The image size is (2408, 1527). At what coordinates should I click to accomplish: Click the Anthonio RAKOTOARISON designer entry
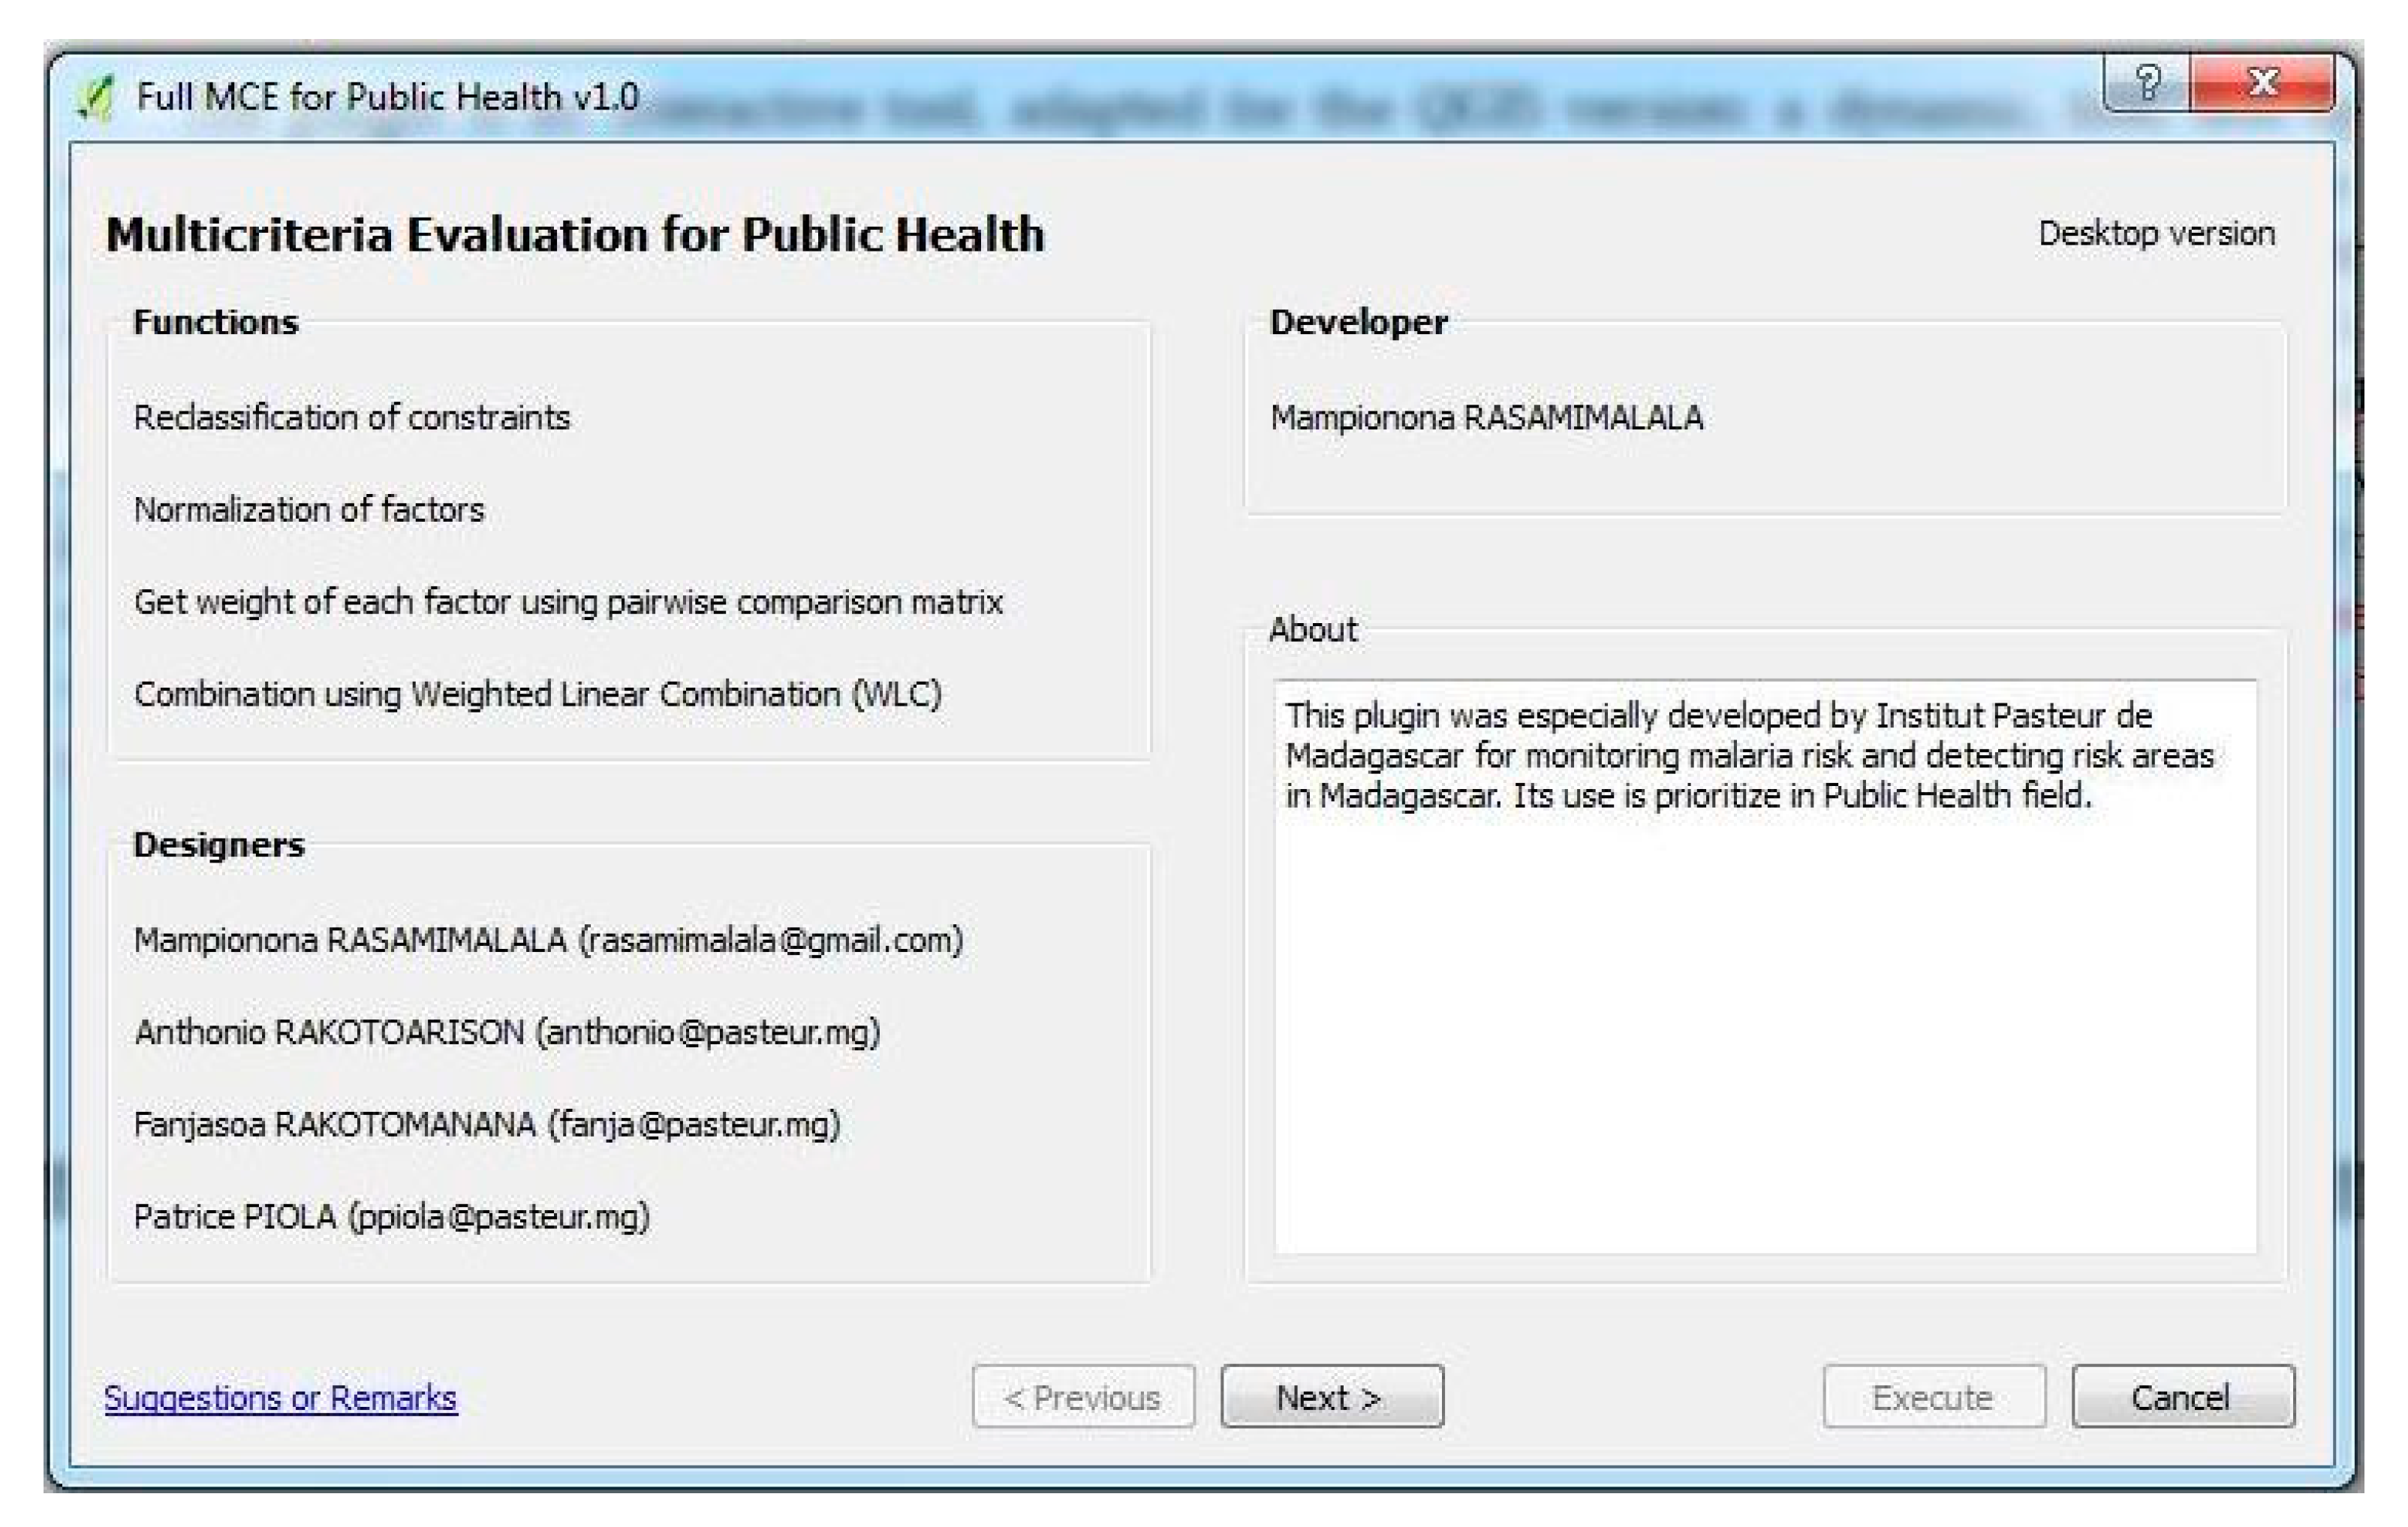507,1032
